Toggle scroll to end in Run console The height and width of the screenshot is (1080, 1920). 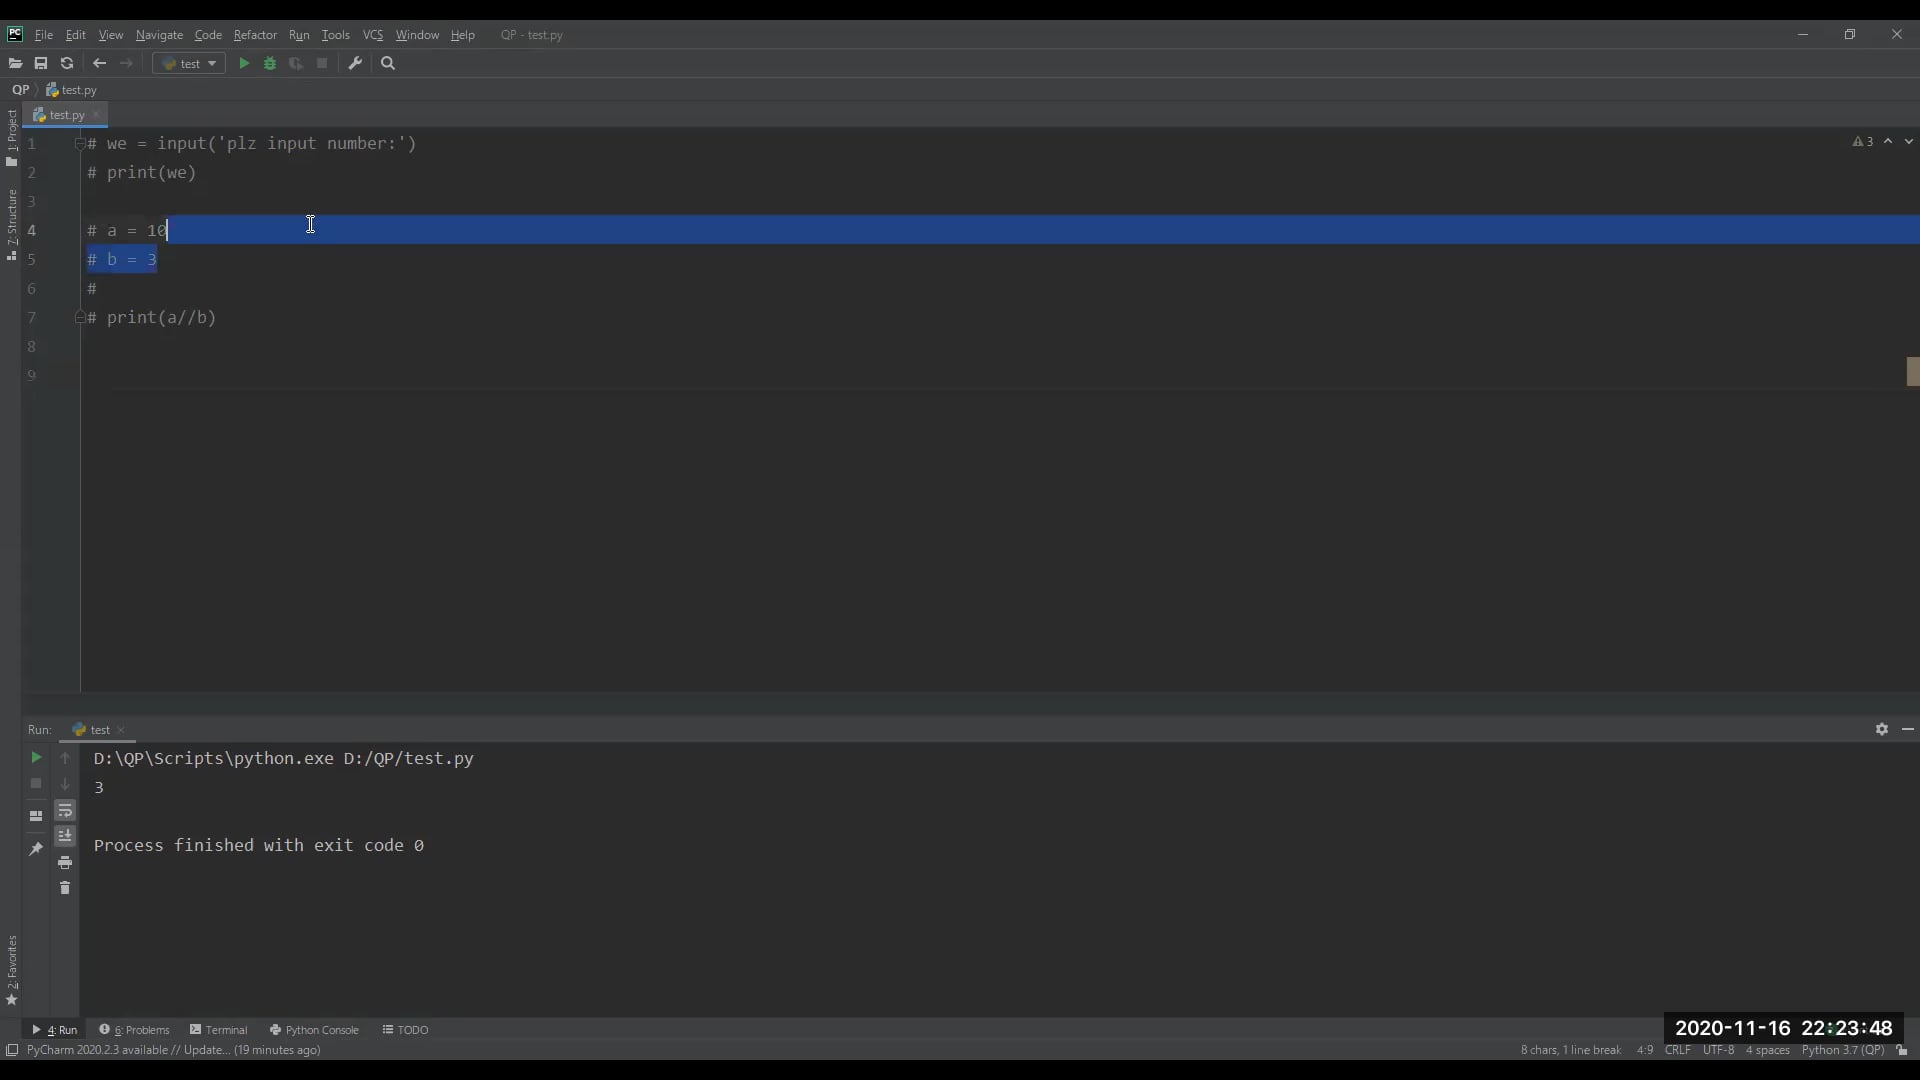pyautogui.click(x=65, y=836)
